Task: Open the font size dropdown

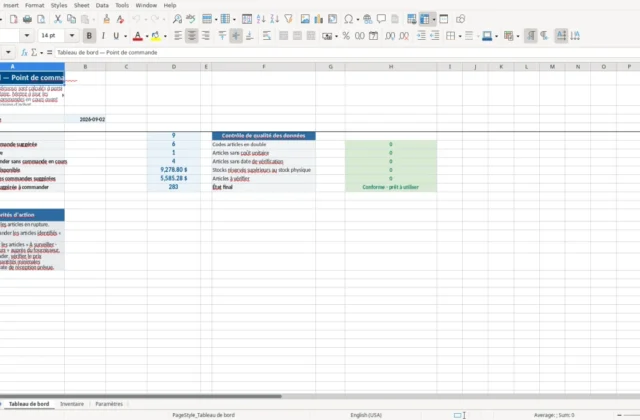Action: [72, 36]
